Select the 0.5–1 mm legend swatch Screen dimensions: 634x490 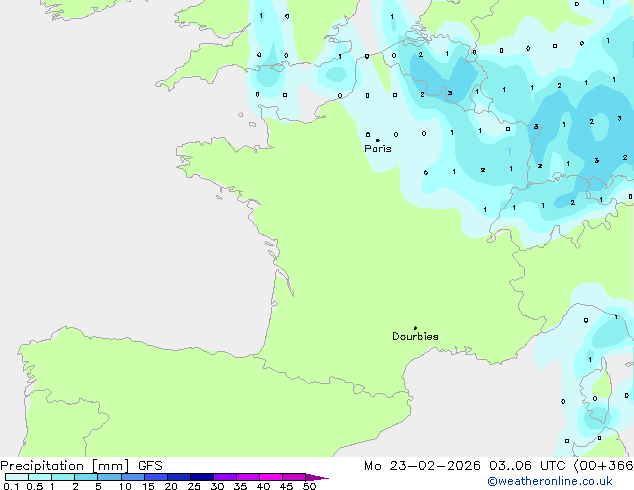(40, 477)
